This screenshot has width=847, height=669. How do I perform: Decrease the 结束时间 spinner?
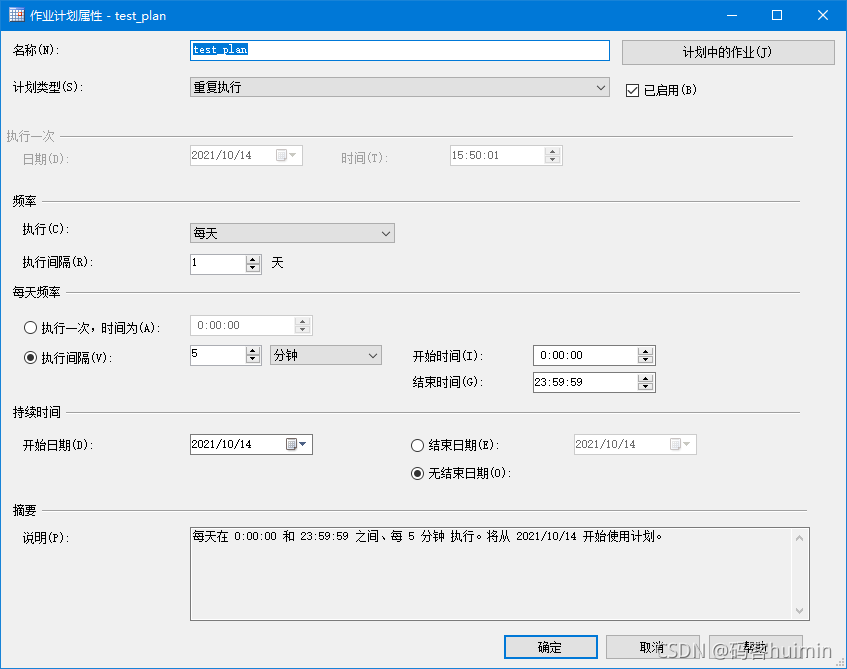point(646,387)
